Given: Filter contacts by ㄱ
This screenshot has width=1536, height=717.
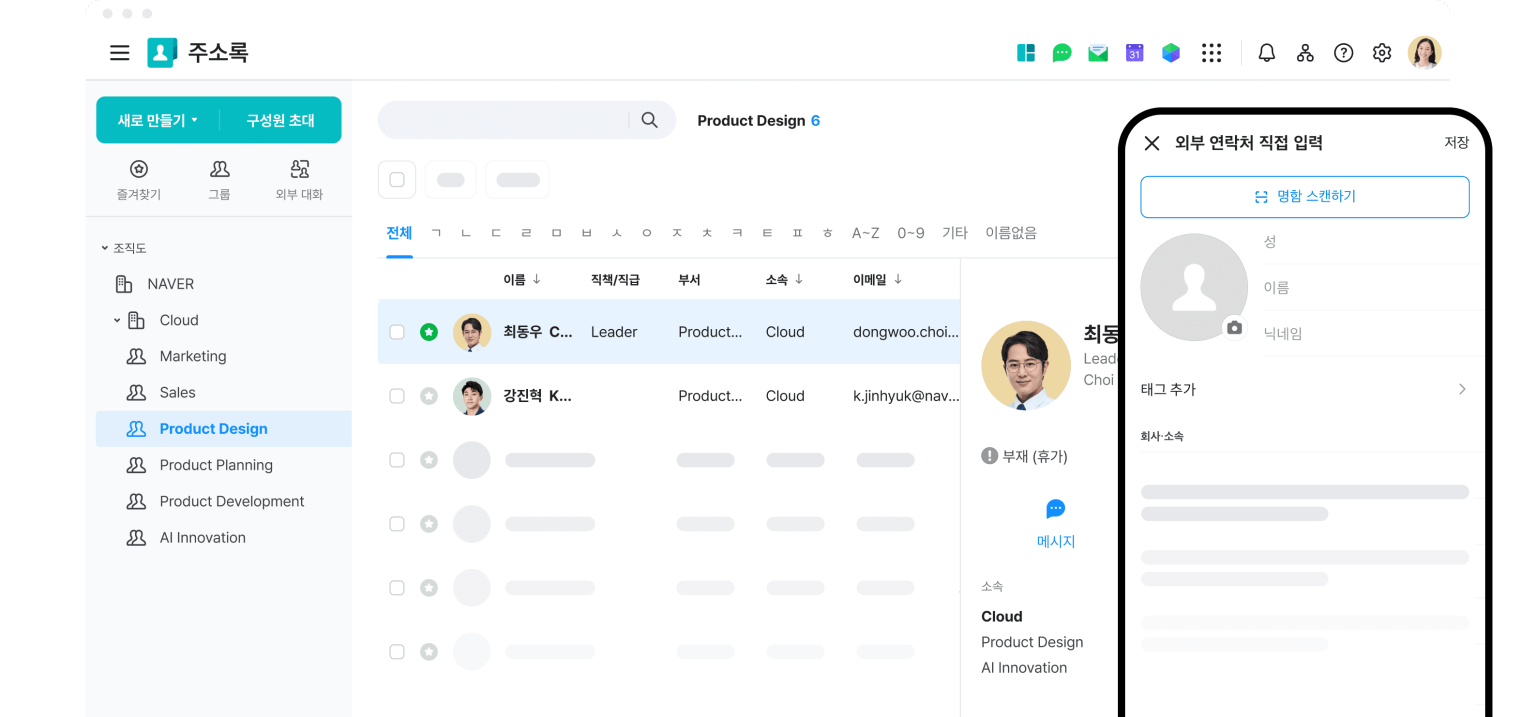Looking at the screenshot, I should [x=436, y=233].
